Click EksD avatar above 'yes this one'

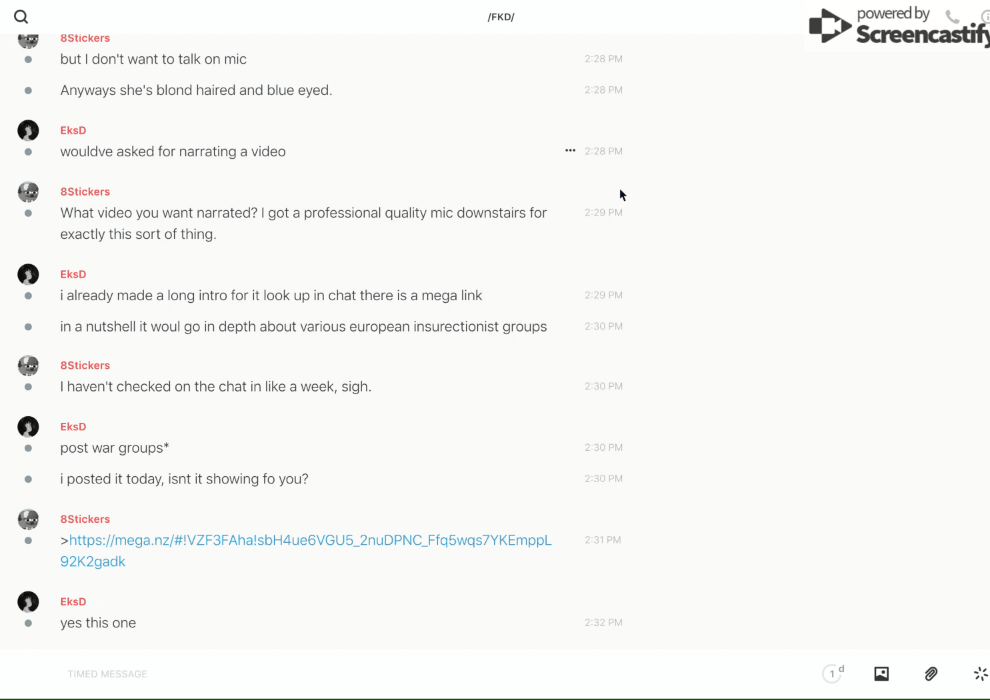click(x=28, y=602)
